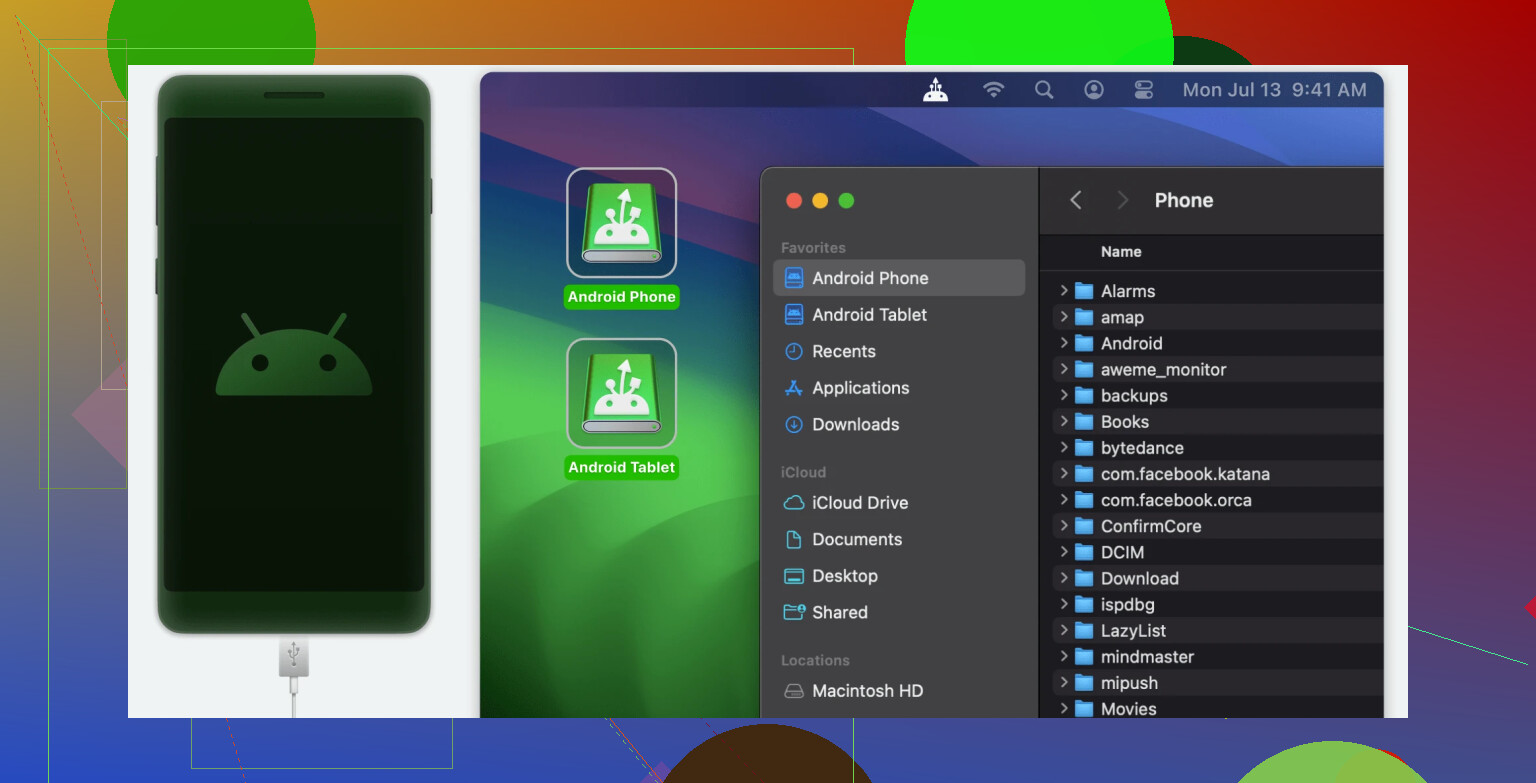1536x783 pixels.
Task: Select the backups folder icon
Action: pos(1084,395)
